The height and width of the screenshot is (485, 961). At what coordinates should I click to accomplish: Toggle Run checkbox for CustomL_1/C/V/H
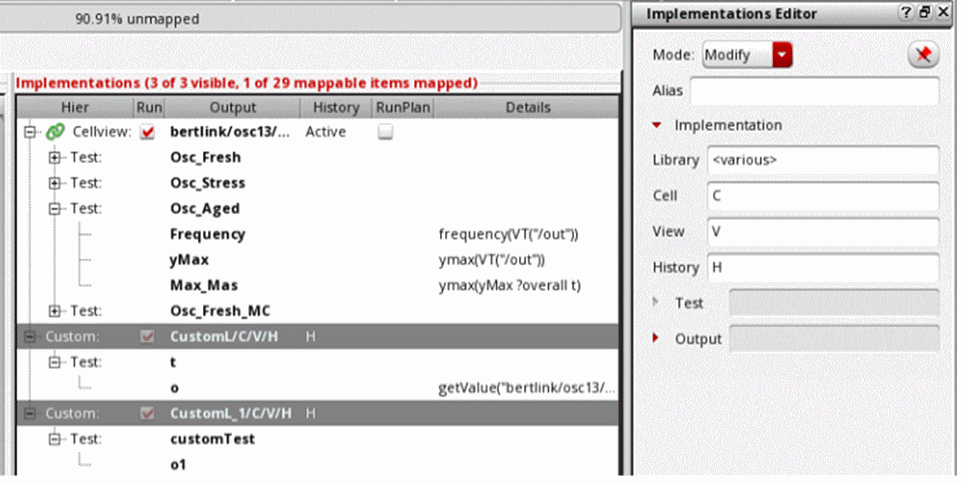coord(147,413)
